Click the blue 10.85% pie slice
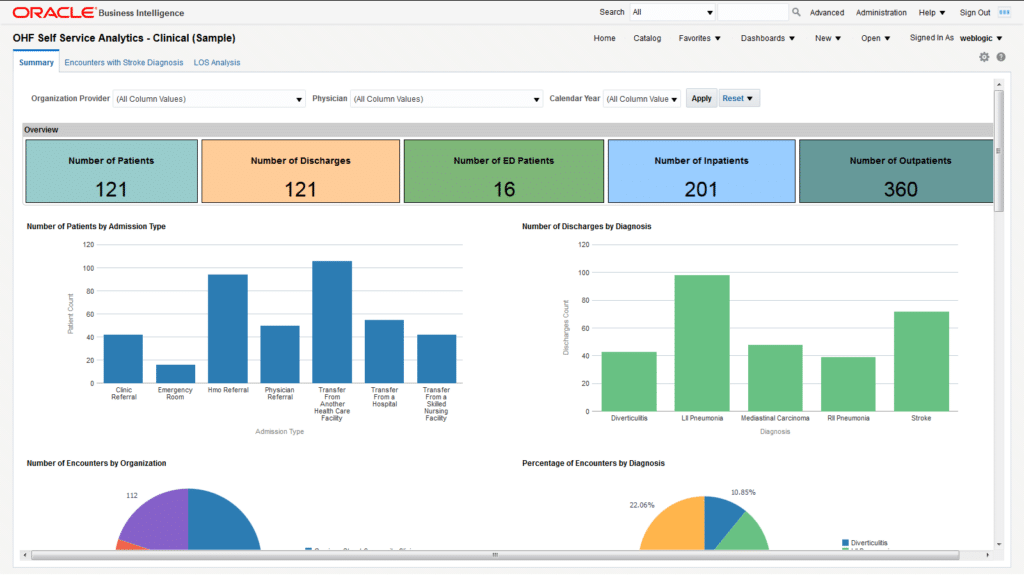Viewport: 1024px width, 576px height. (x=720, y=518)
